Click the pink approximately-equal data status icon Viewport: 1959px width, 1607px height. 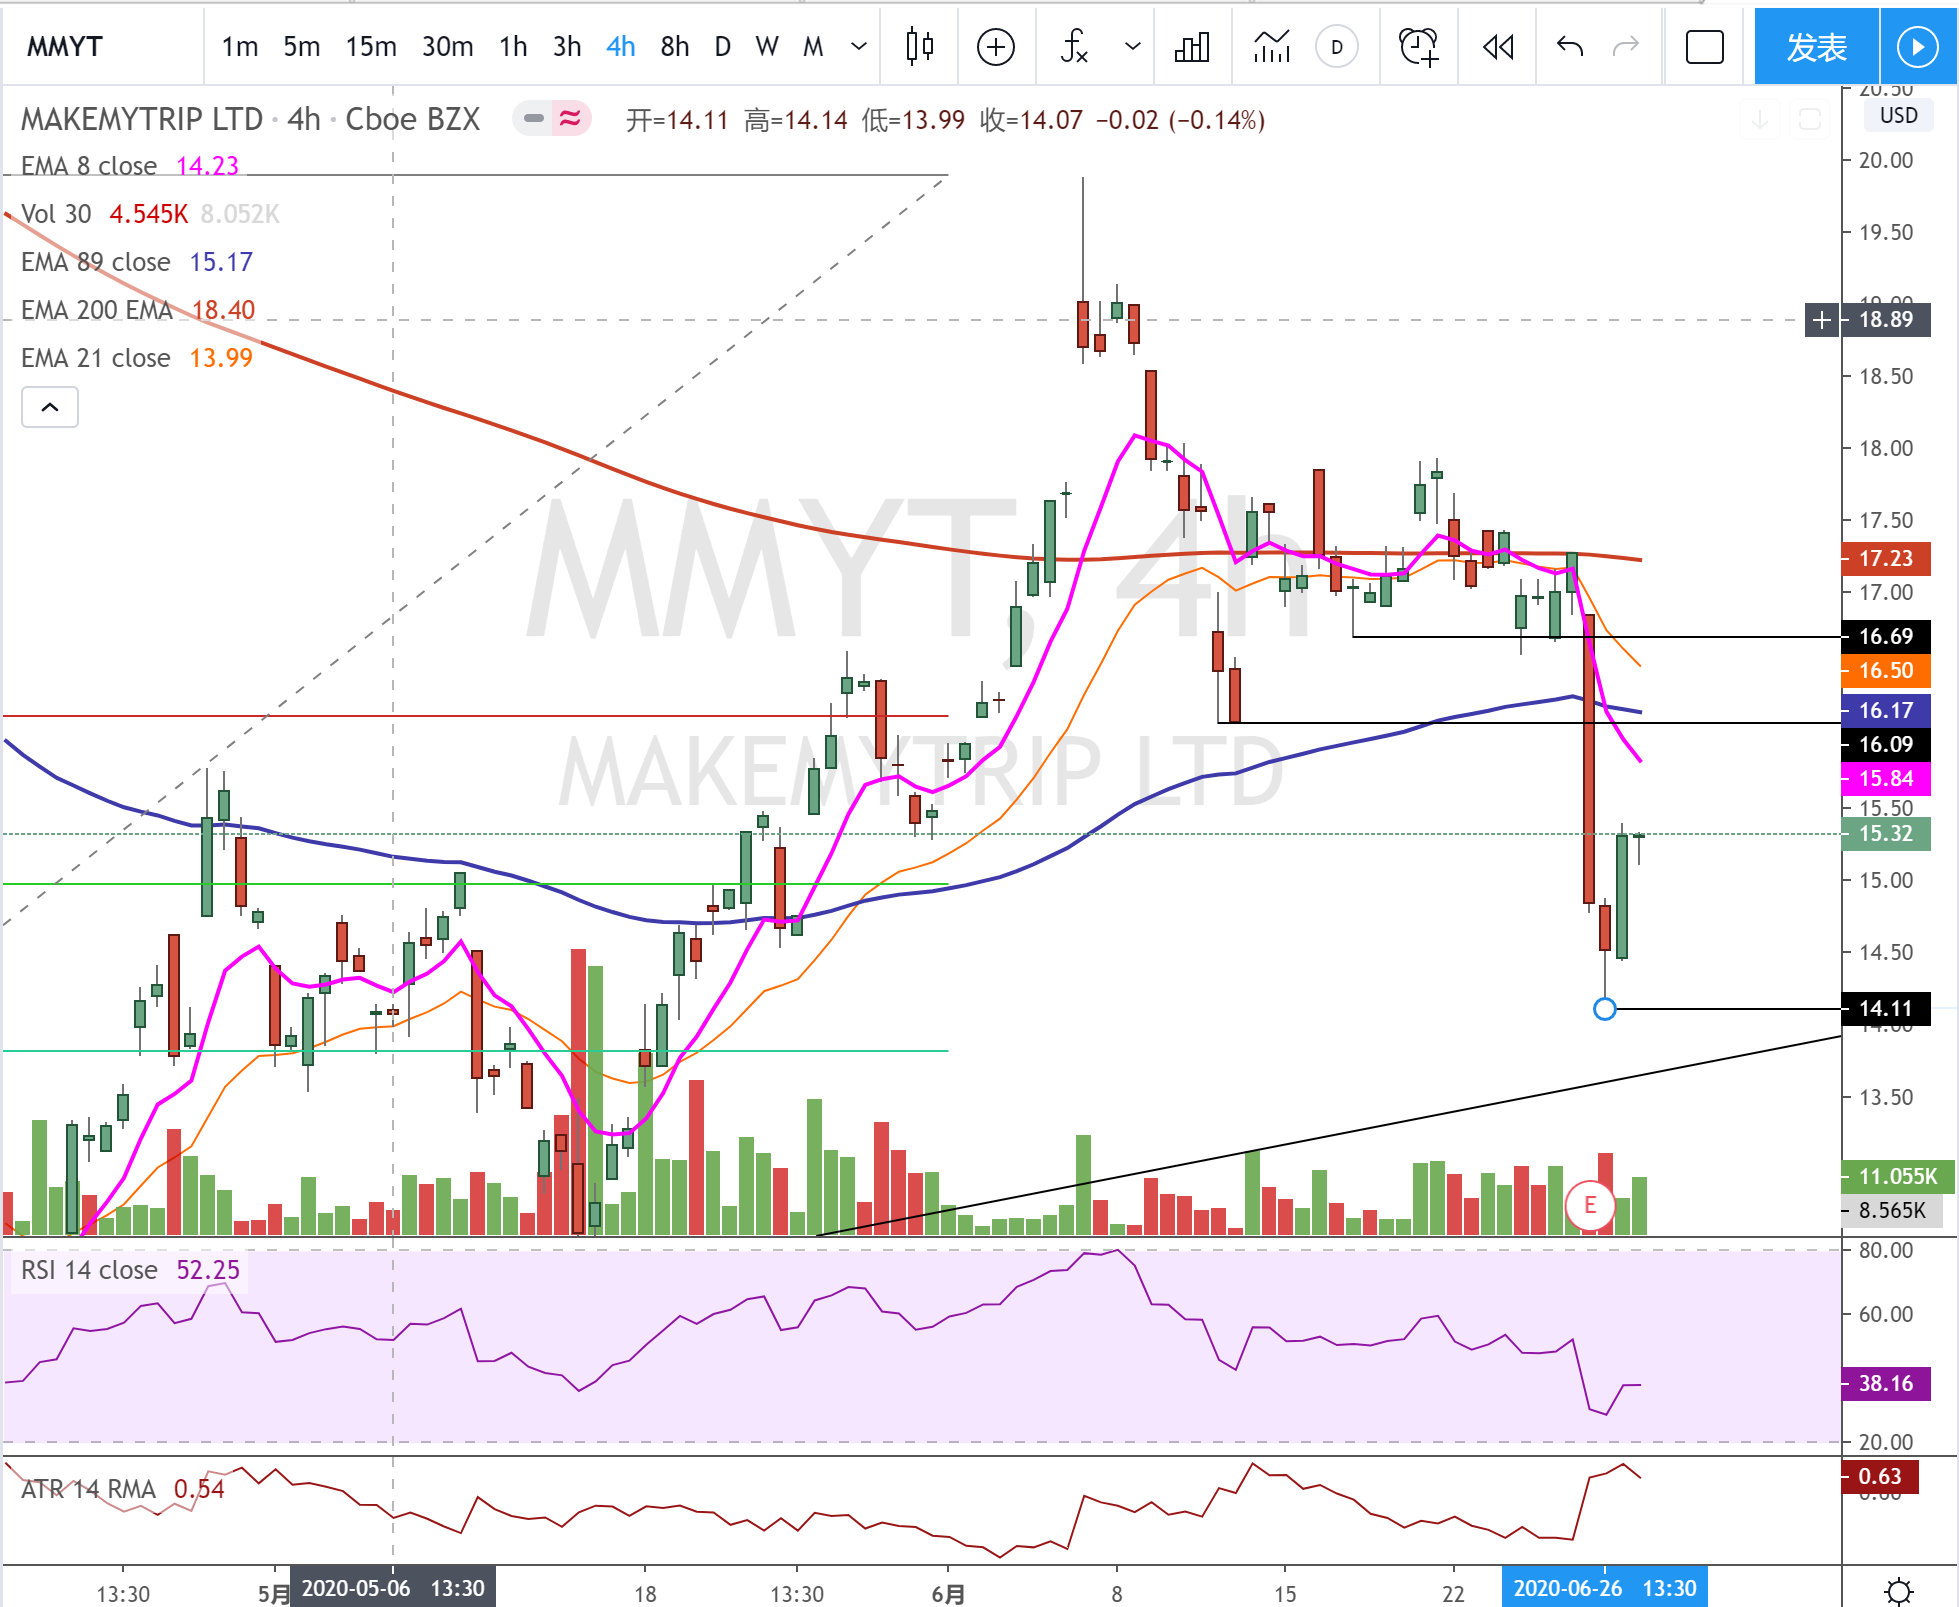pos(570,119)
